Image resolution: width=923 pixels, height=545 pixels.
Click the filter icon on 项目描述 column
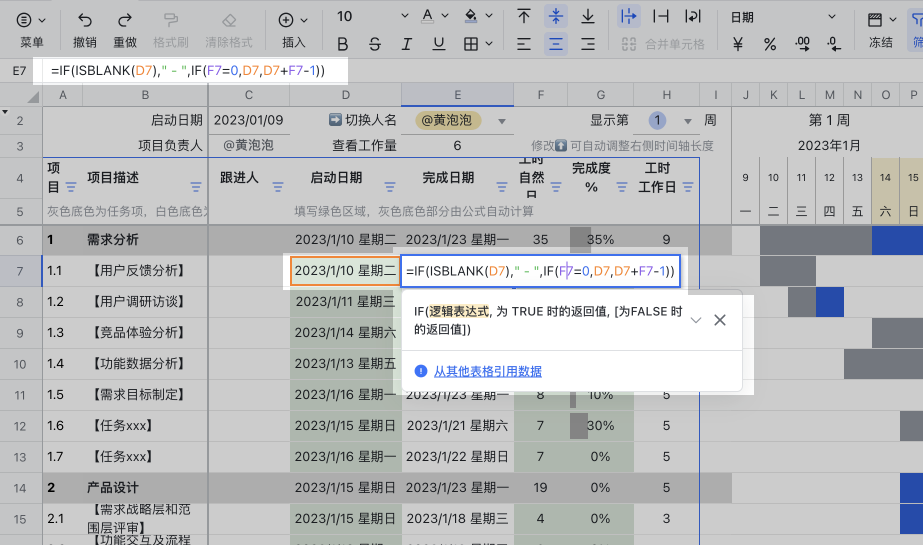(196, 187)
